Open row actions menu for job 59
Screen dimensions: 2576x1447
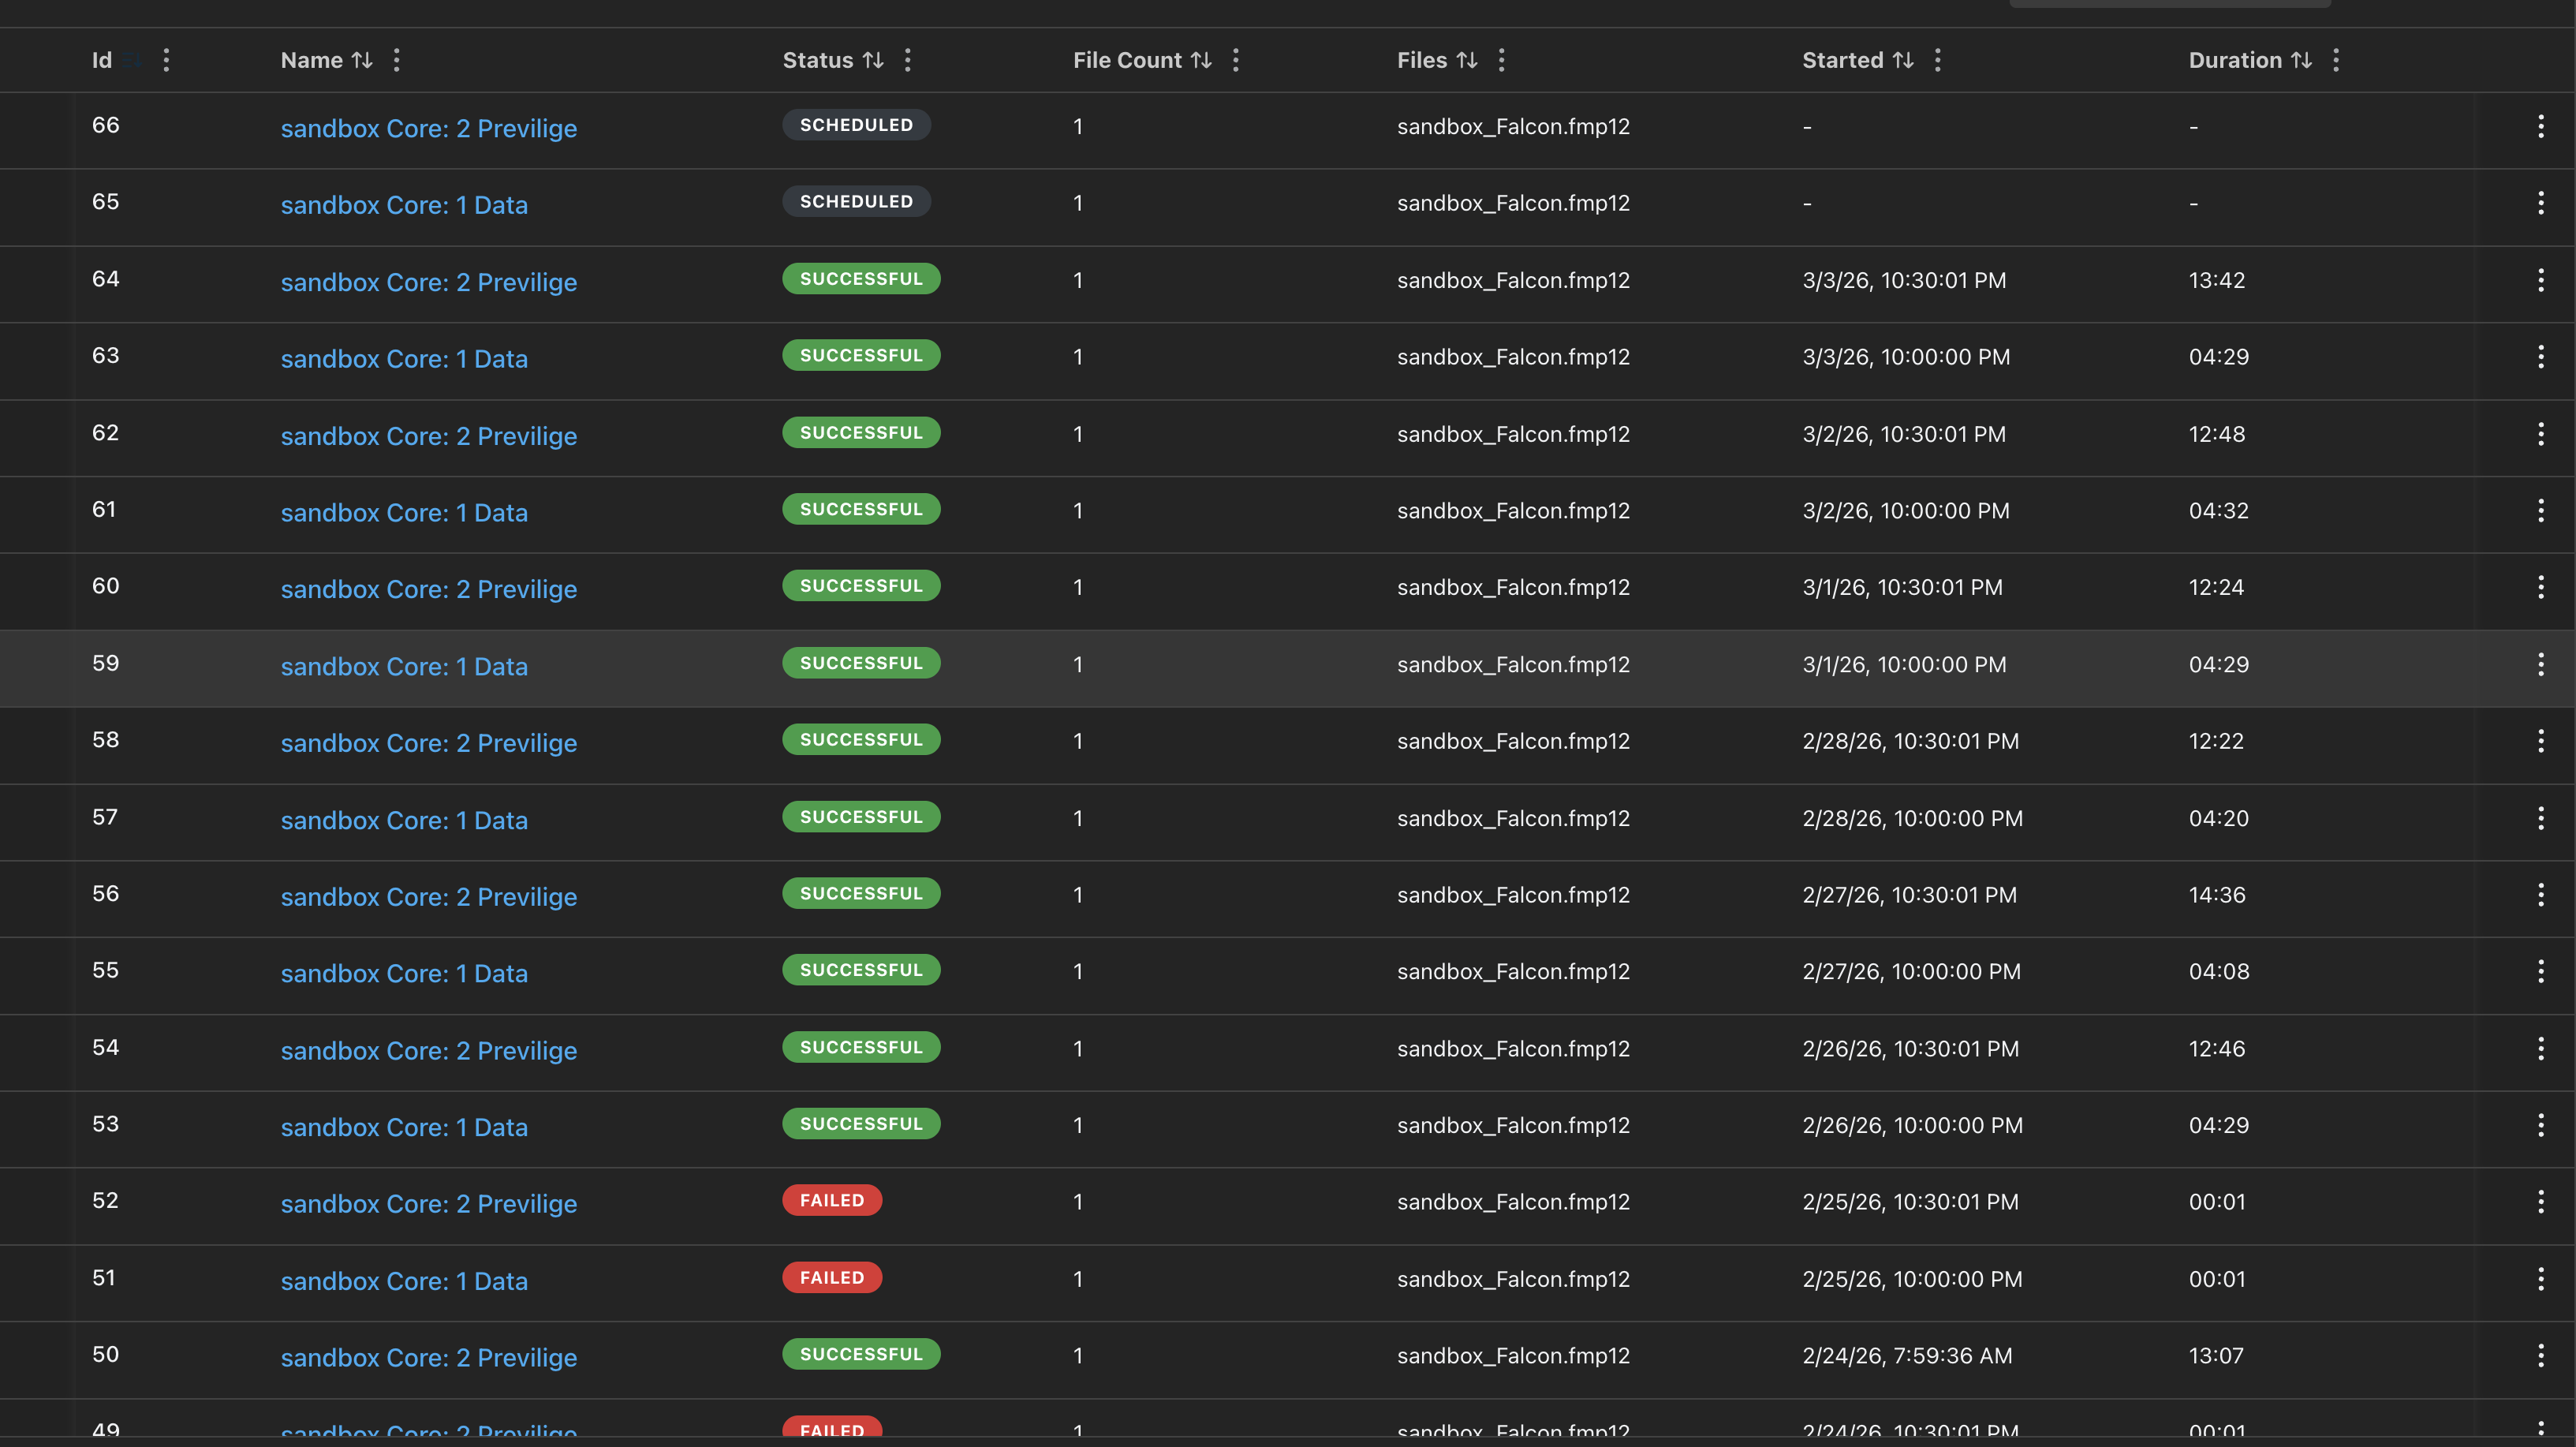point(2540,664)
